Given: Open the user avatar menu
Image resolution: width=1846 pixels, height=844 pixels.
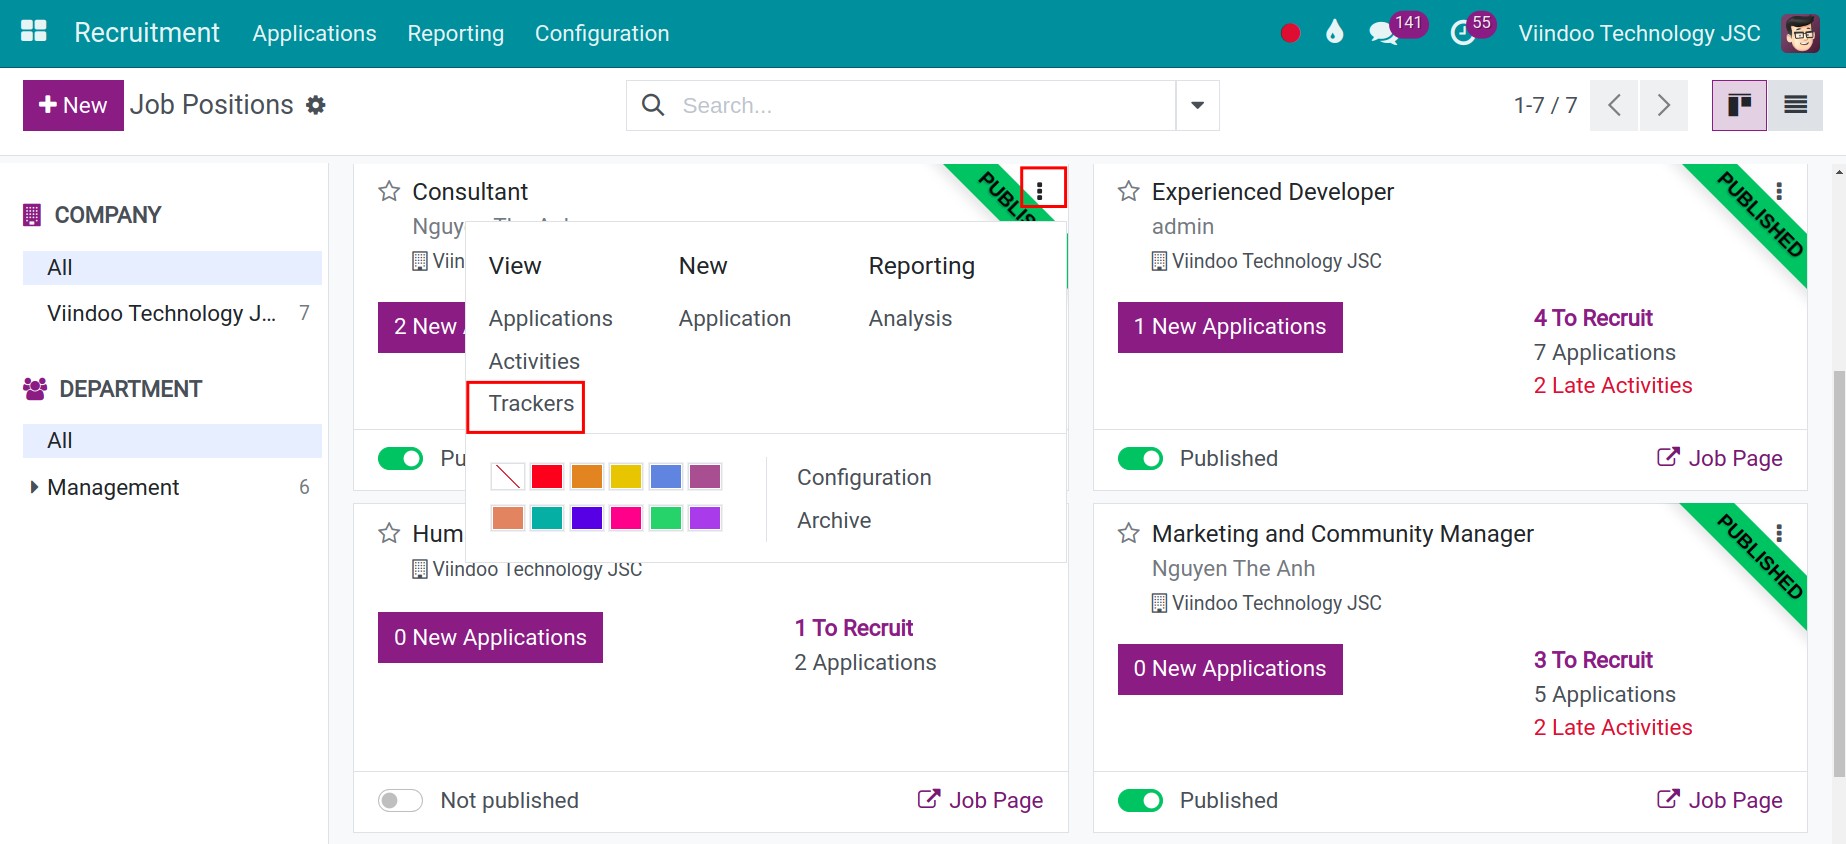Looking at the screenshot, I should (1800, 33).
